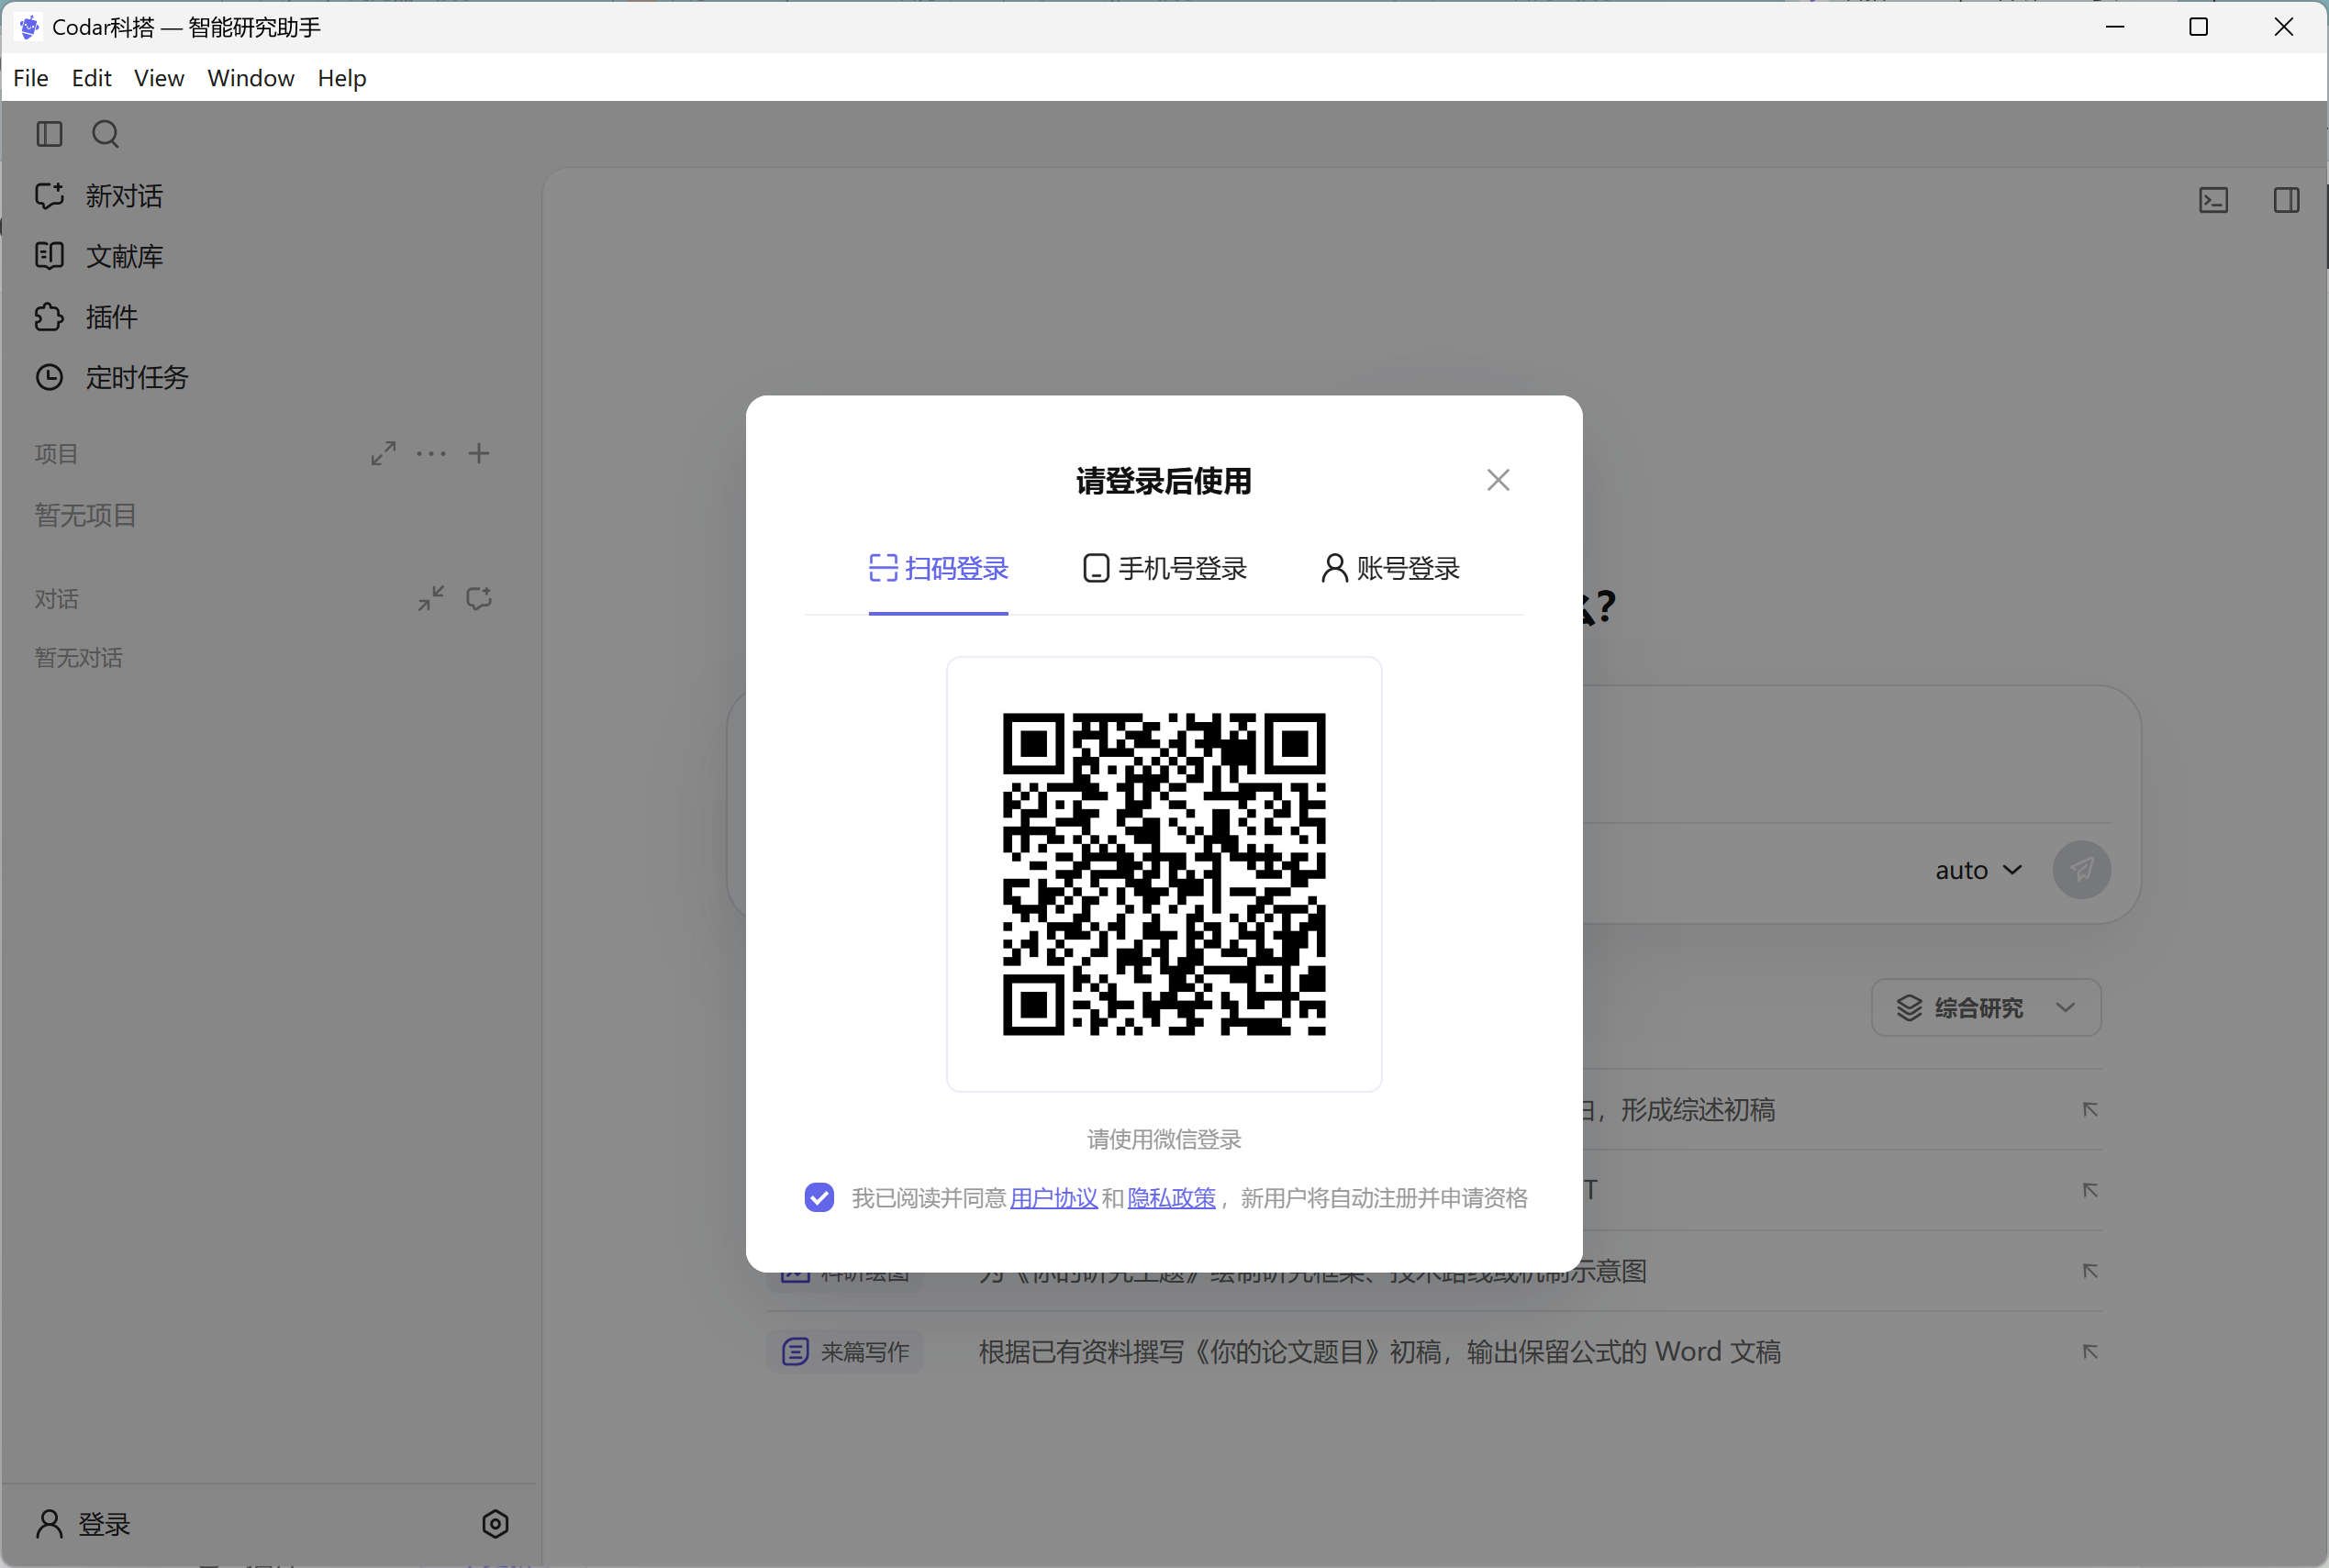Viewport: 2329px width, 1568px height.
Task: Open the terminal panel icon
Action: click(x=2214, y=201)
